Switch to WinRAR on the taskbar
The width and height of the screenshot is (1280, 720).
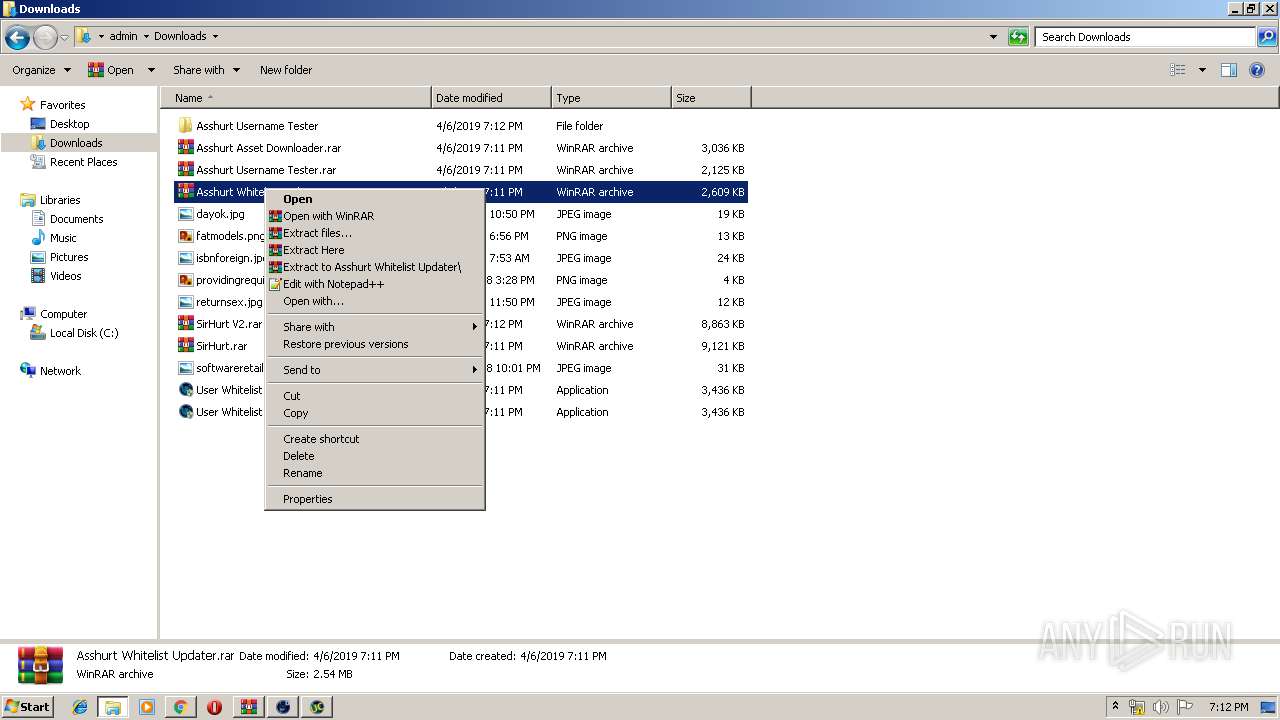click(249, 707)
